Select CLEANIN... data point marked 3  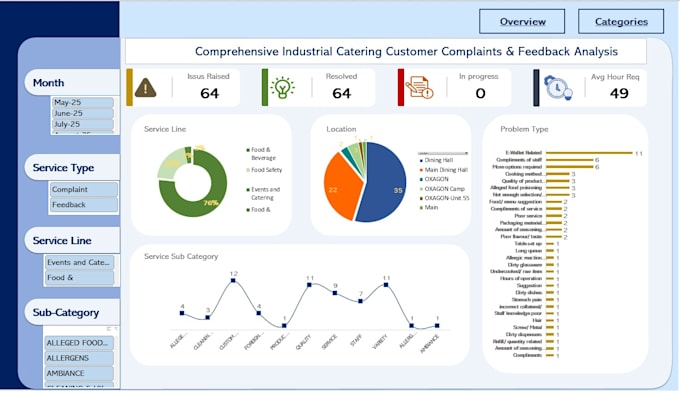(x=208, y=318)
